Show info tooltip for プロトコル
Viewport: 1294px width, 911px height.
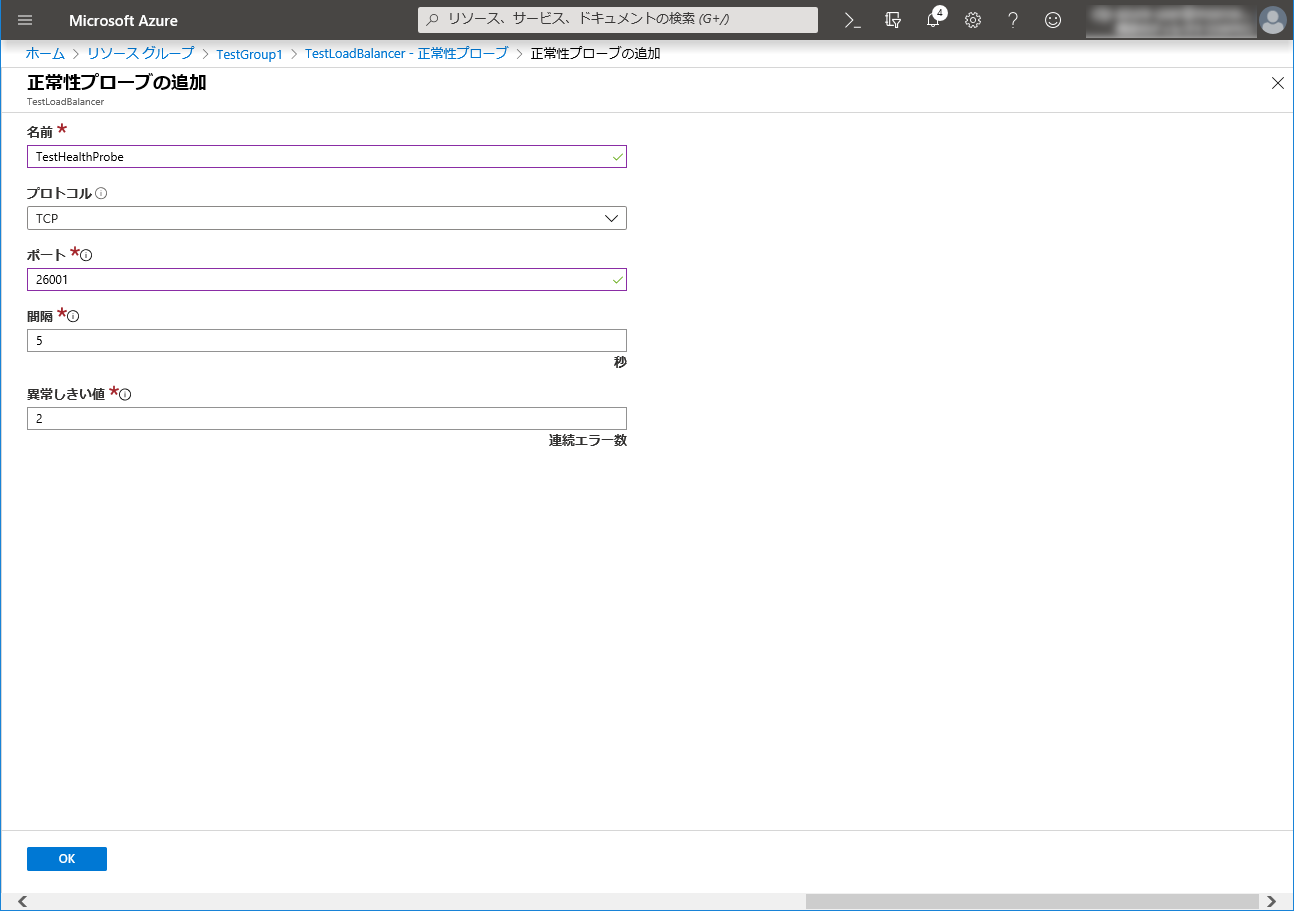coord(101,194)
